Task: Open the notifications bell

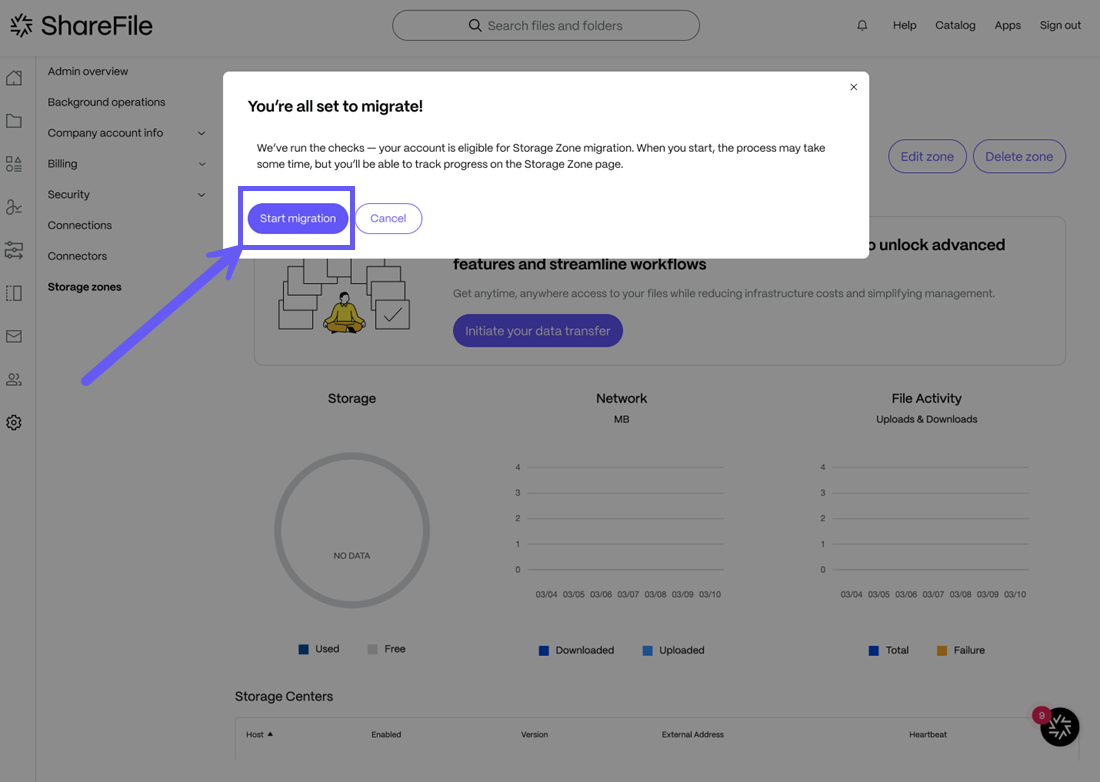Action: pos(862,25)
